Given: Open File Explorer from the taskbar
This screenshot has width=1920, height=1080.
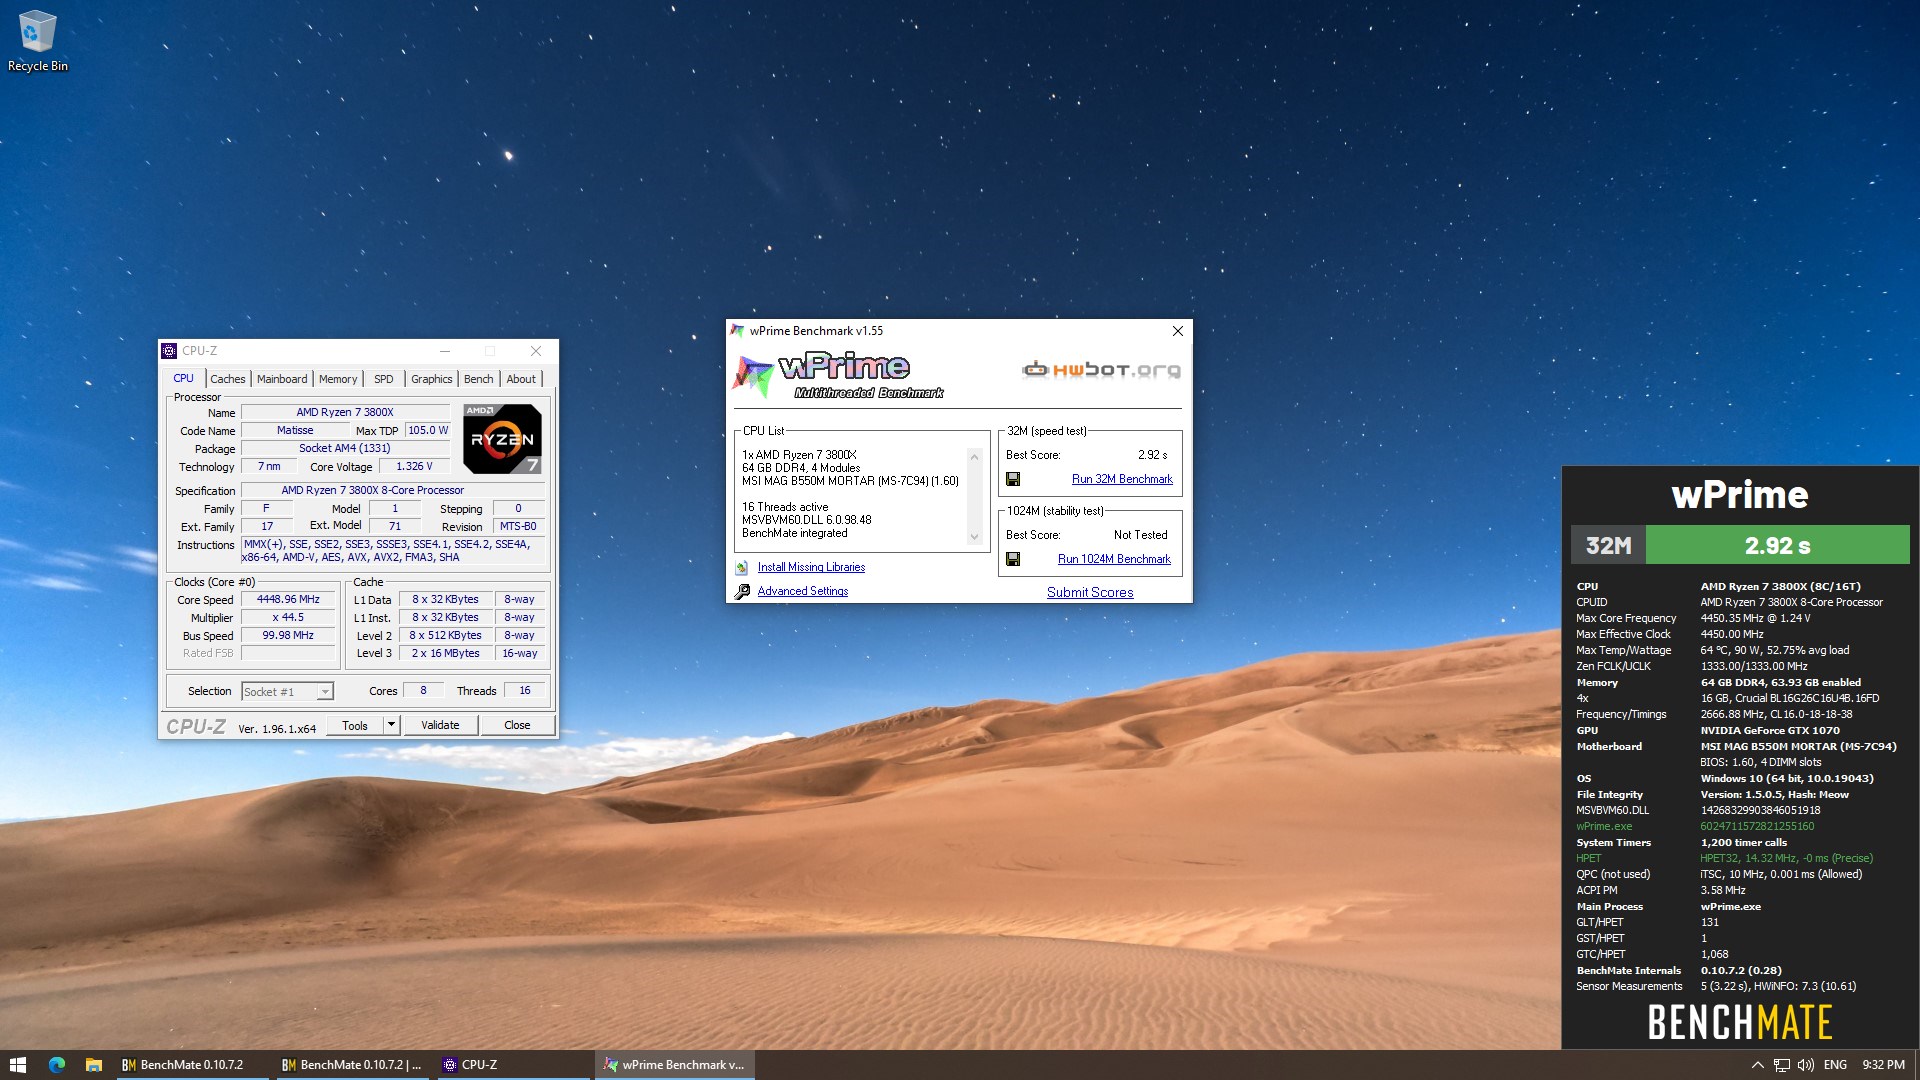Looking at the screenshot, I should 93,1065.
